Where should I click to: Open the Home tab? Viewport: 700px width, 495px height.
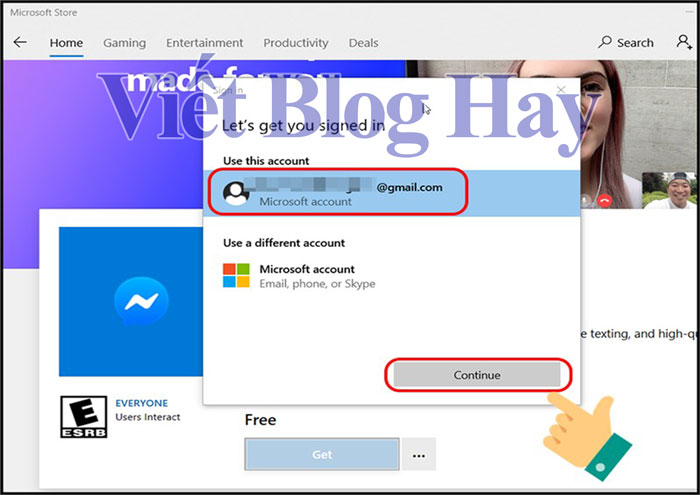click(66, 43)
